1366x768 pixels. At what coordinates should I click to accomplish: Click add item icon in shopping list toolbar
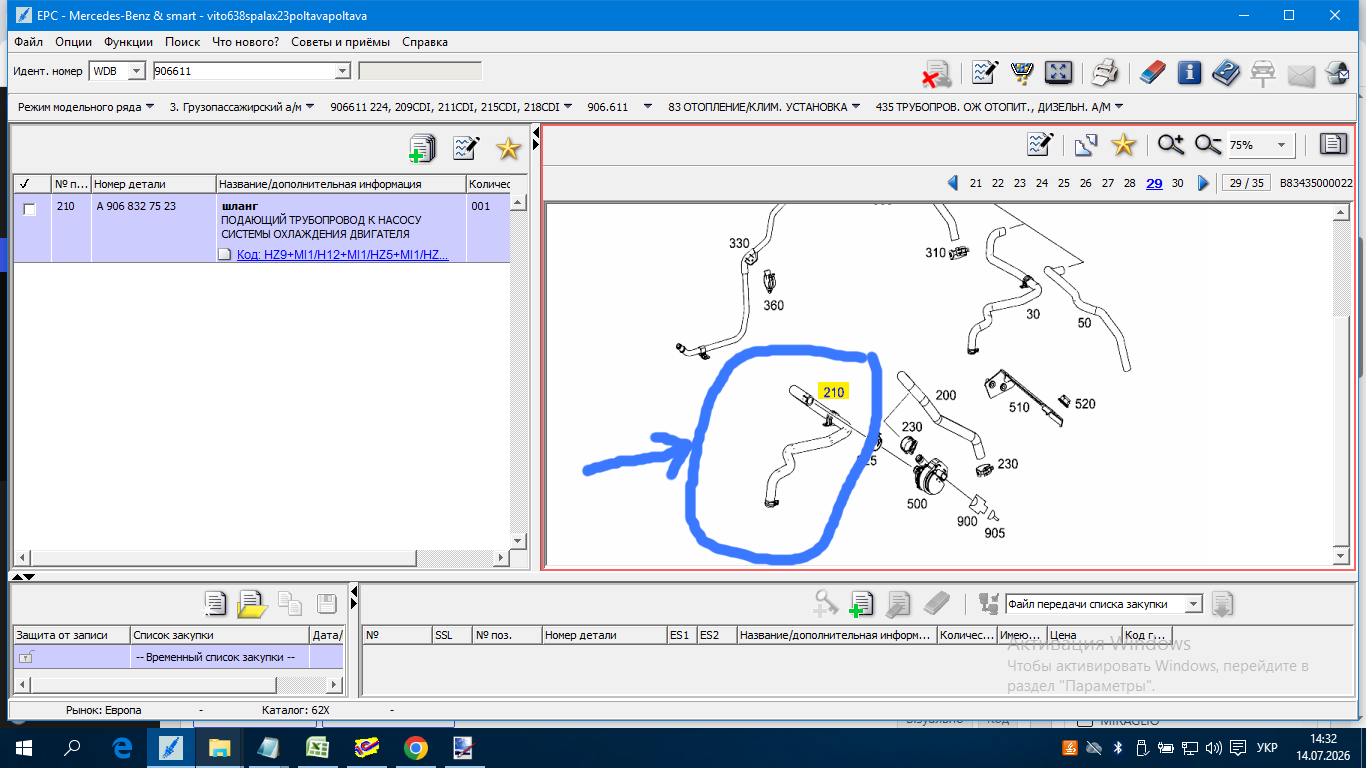861,603
